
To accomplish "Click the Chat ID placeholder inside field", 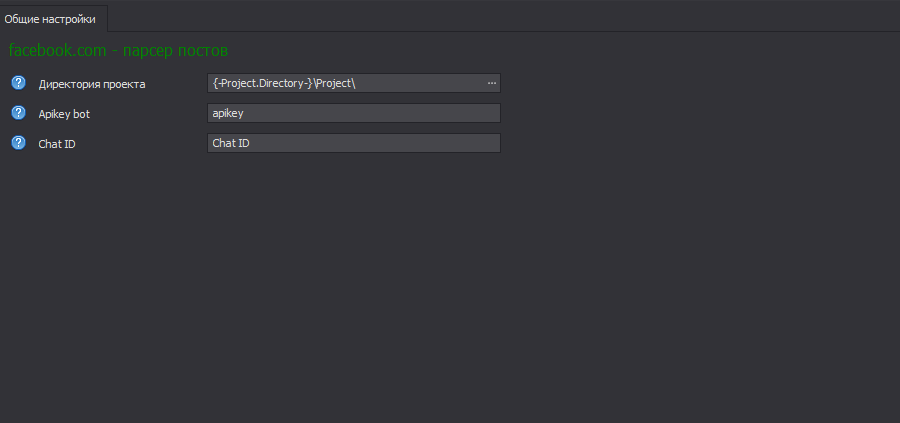I will [x=231, y=143].
